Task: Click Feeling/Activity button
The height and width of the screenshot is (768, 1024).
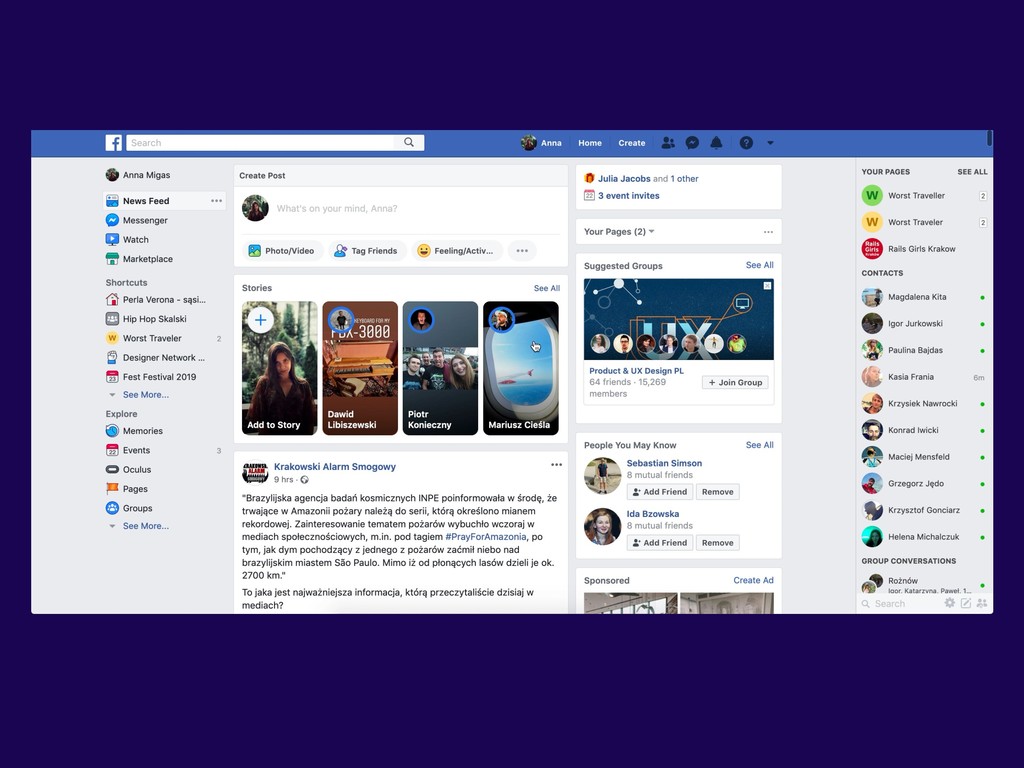Action: point(456,251)
